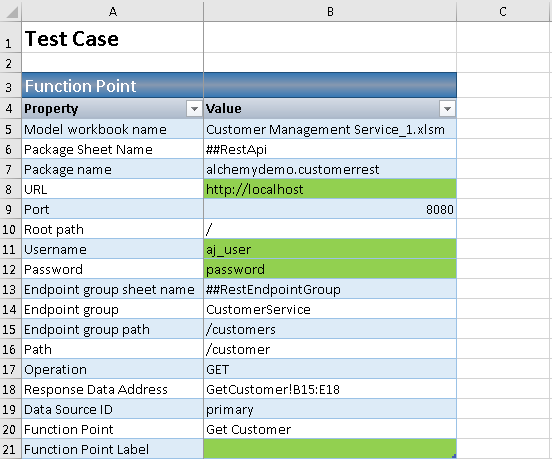
Task: Select the Function Point blue header cell
Action: 113,86
